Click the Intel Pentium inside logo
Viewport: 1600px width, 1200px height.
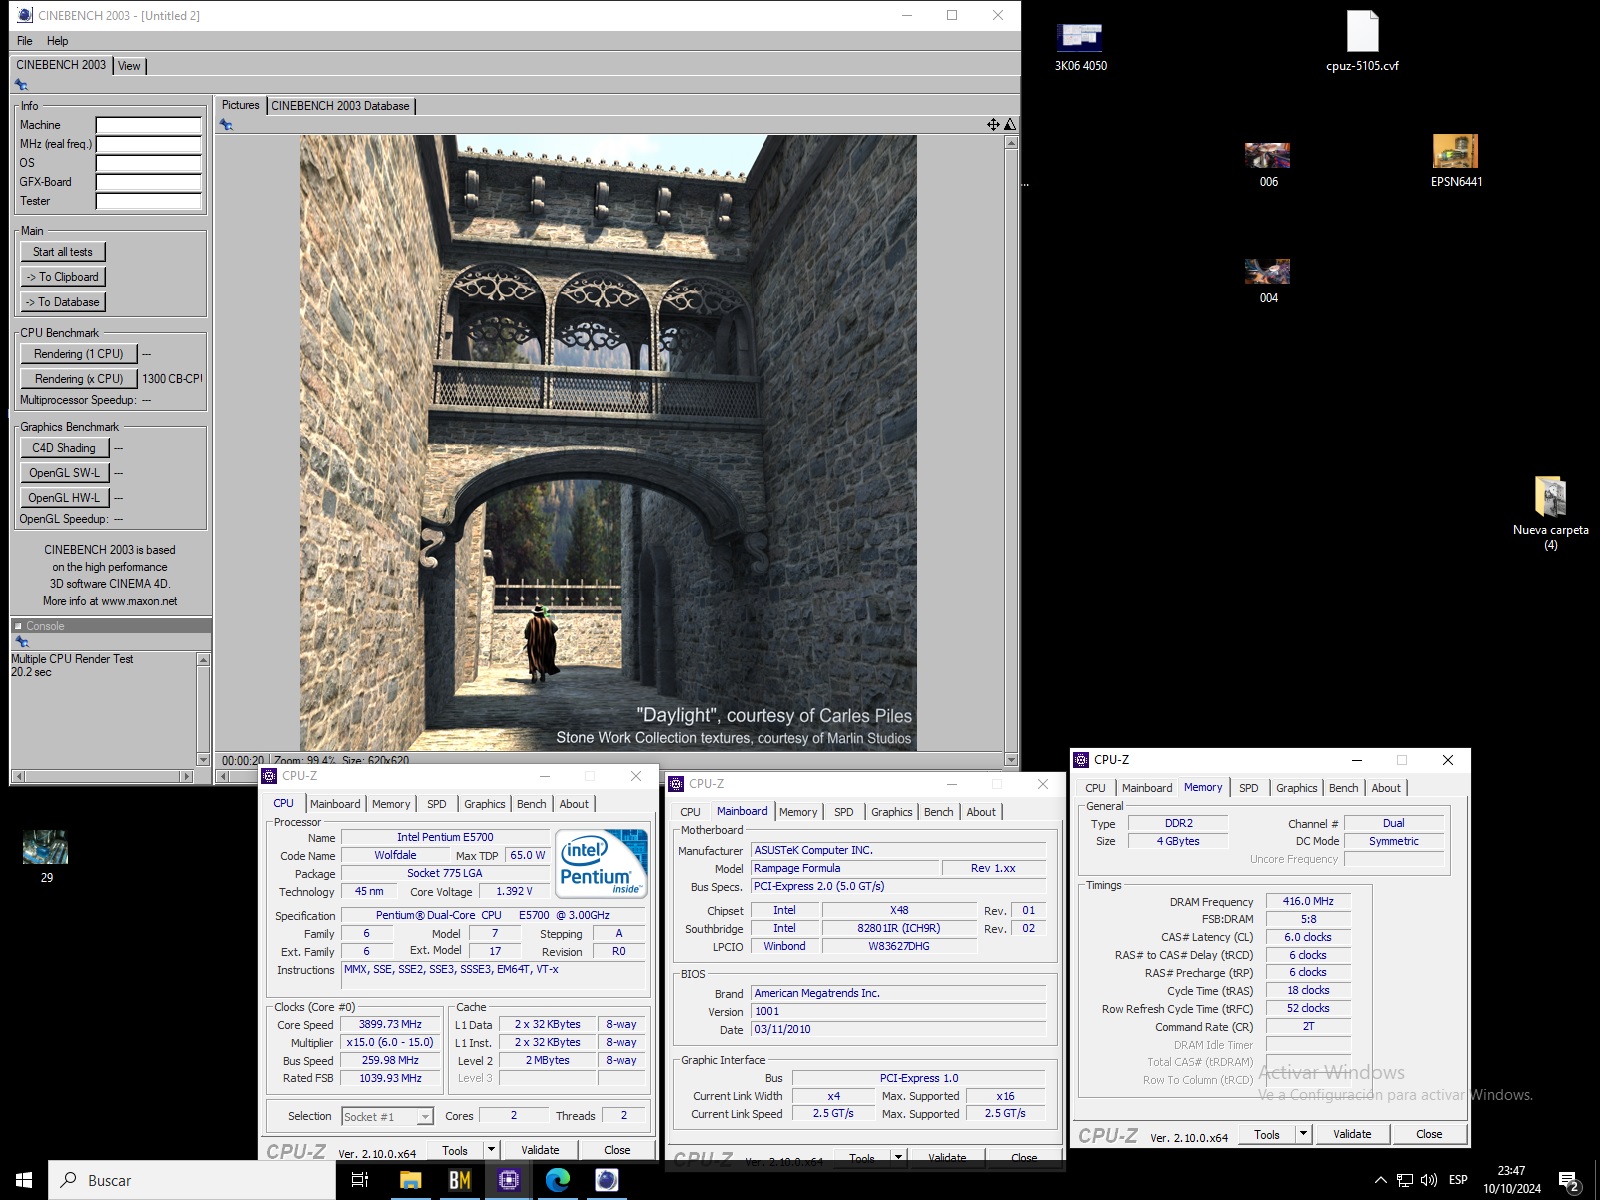pos(601,863)
